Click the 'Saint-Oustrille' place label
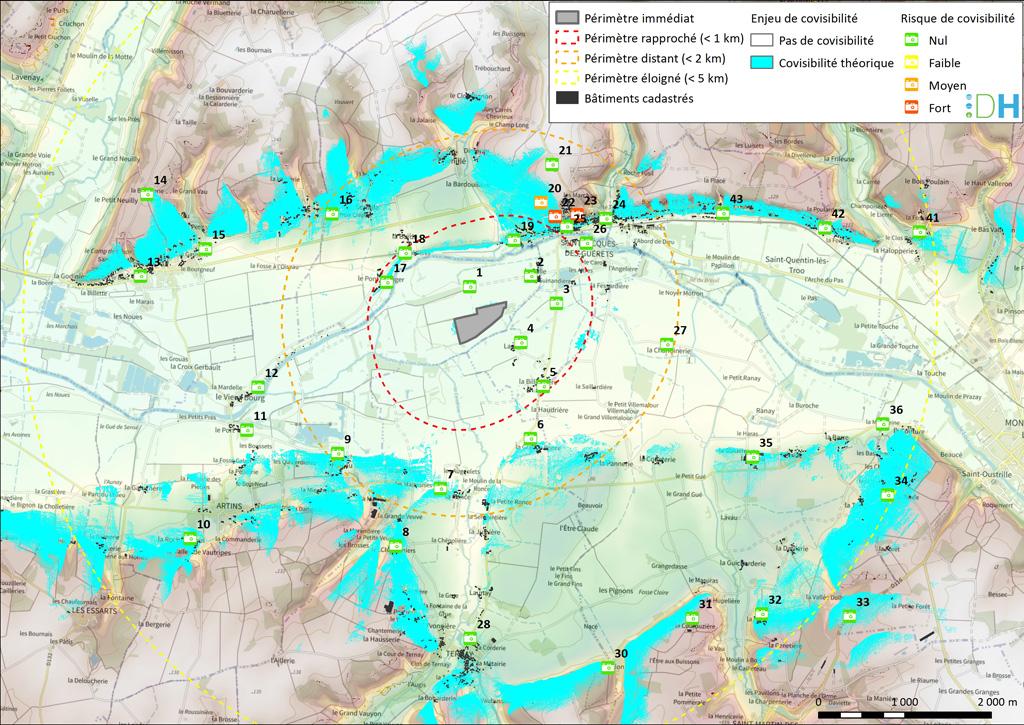The width and height of the screenshot is (1024, 725). [x=987, y=474]
